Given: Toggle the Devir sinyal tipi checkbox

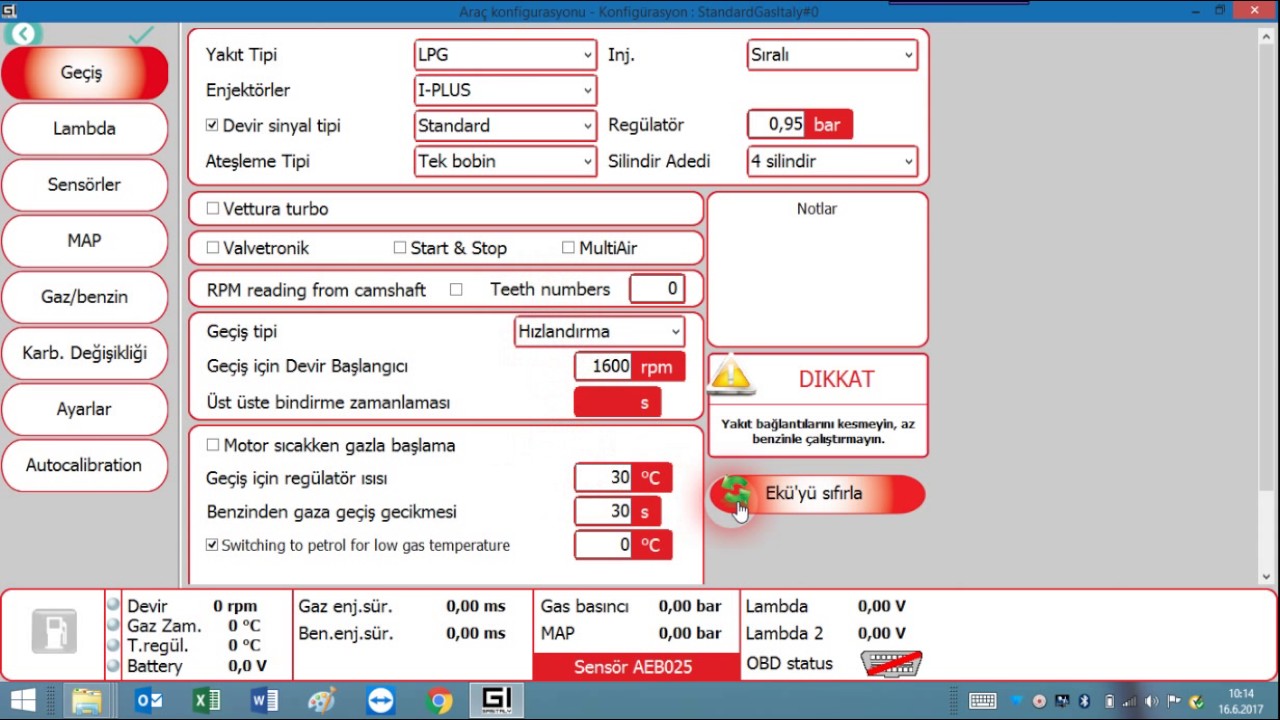Looking at the screenshot, I should click(212, 126).
